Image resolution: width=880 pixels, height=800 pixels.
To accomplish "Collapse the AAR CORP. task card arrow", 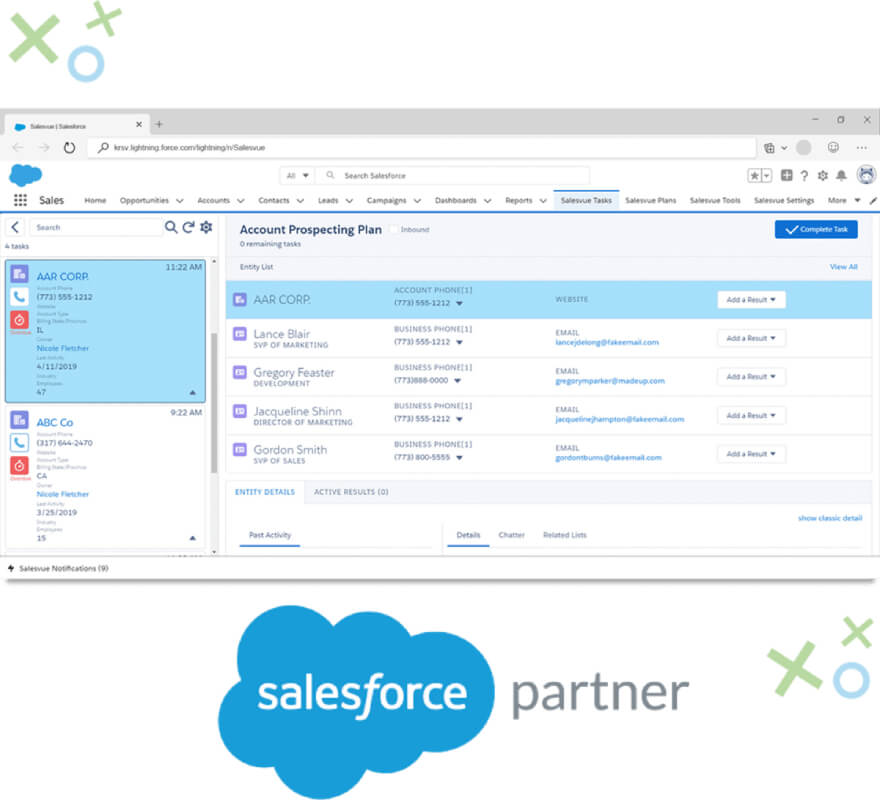I will pos(192,392).
